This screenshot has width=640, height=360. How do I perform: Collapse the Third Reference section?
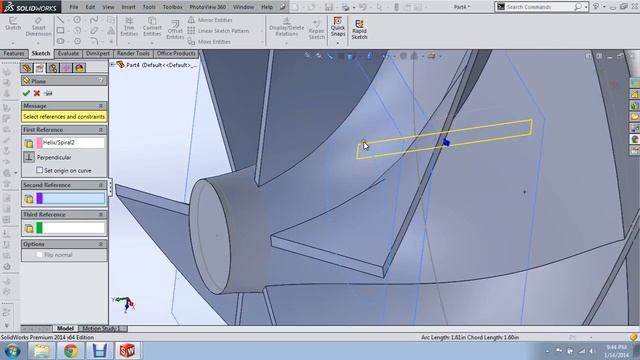click(x=101, y=214)
